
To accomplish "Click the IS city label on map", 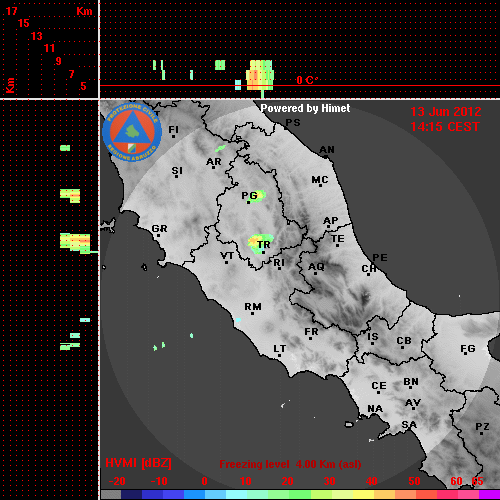I will coord(373,337).
